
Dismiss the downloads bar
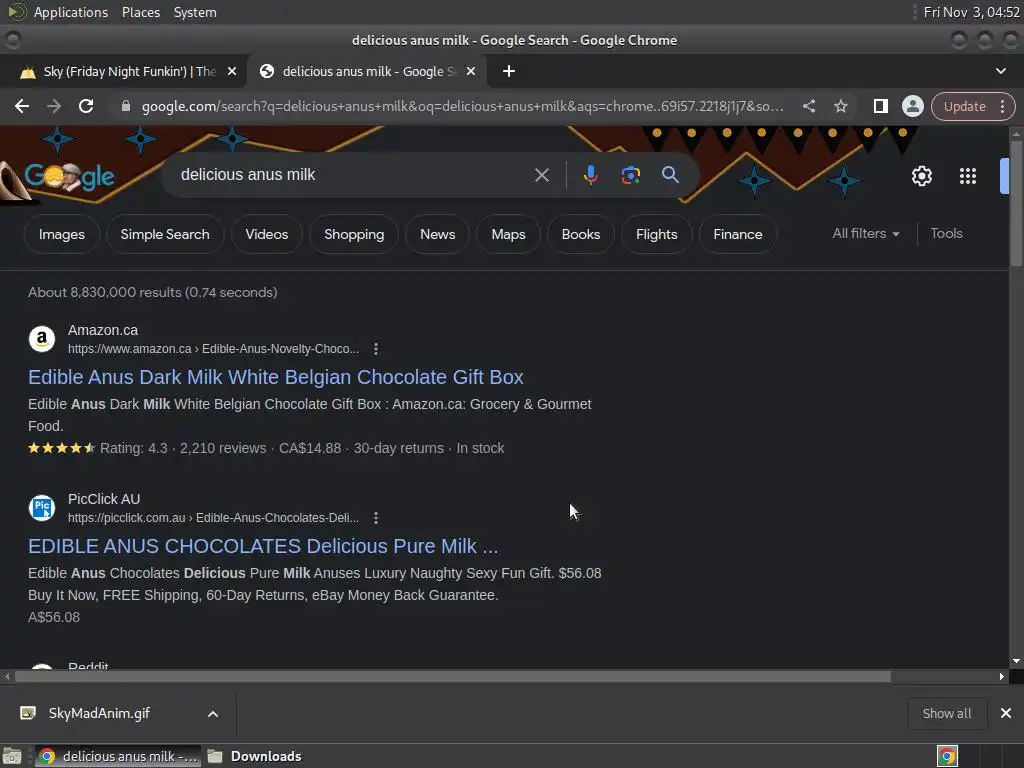coord(1006,713)
